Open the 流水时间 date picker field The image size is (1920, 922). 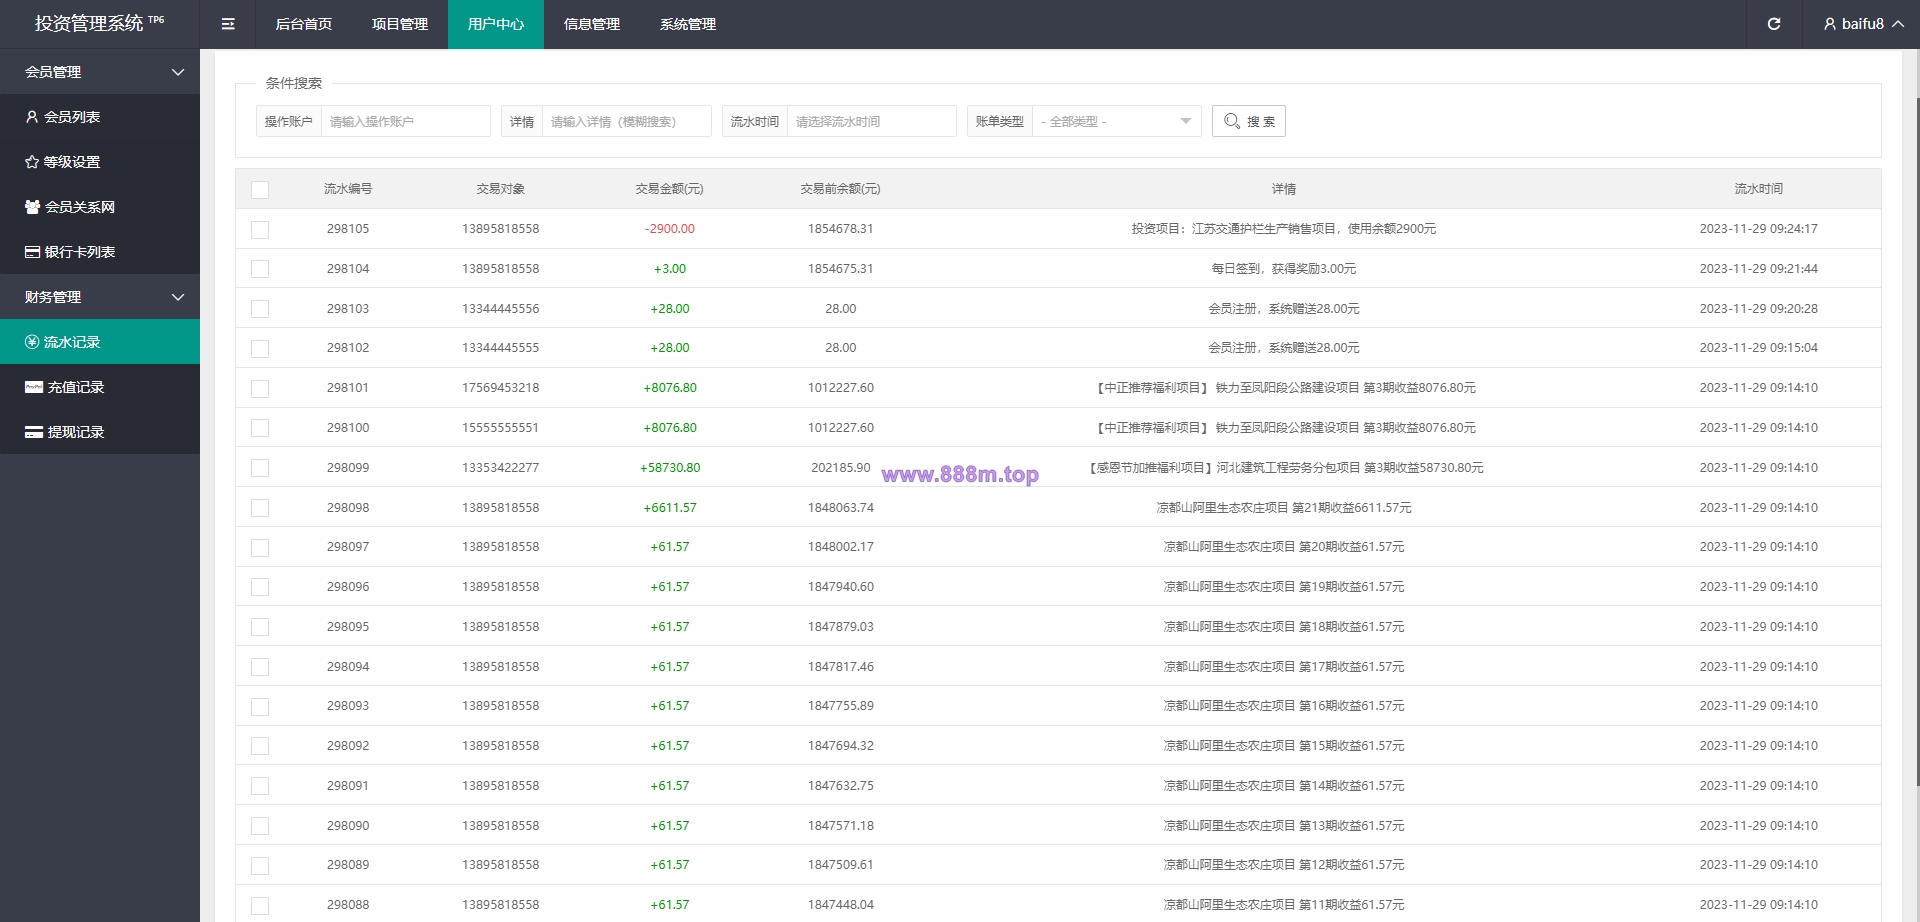click(871, 121)
